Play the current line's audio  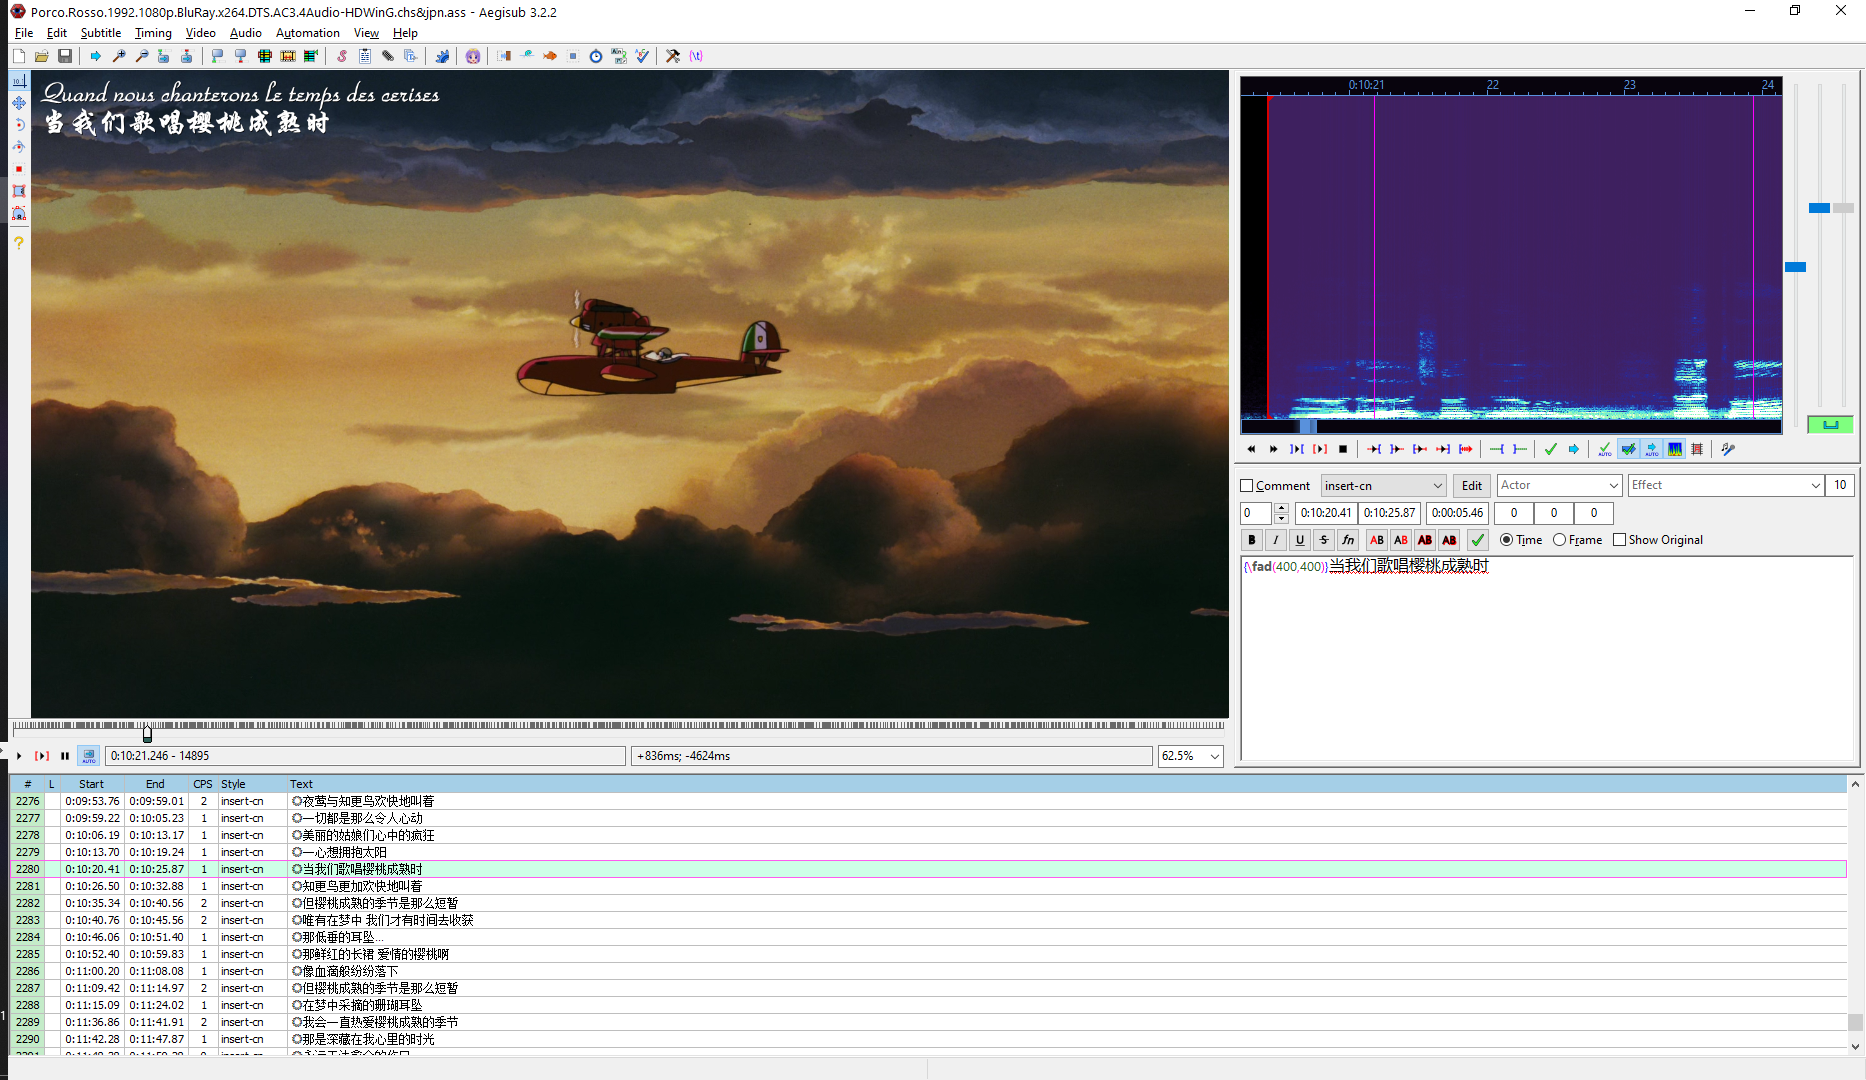(x=1320, y=449)
